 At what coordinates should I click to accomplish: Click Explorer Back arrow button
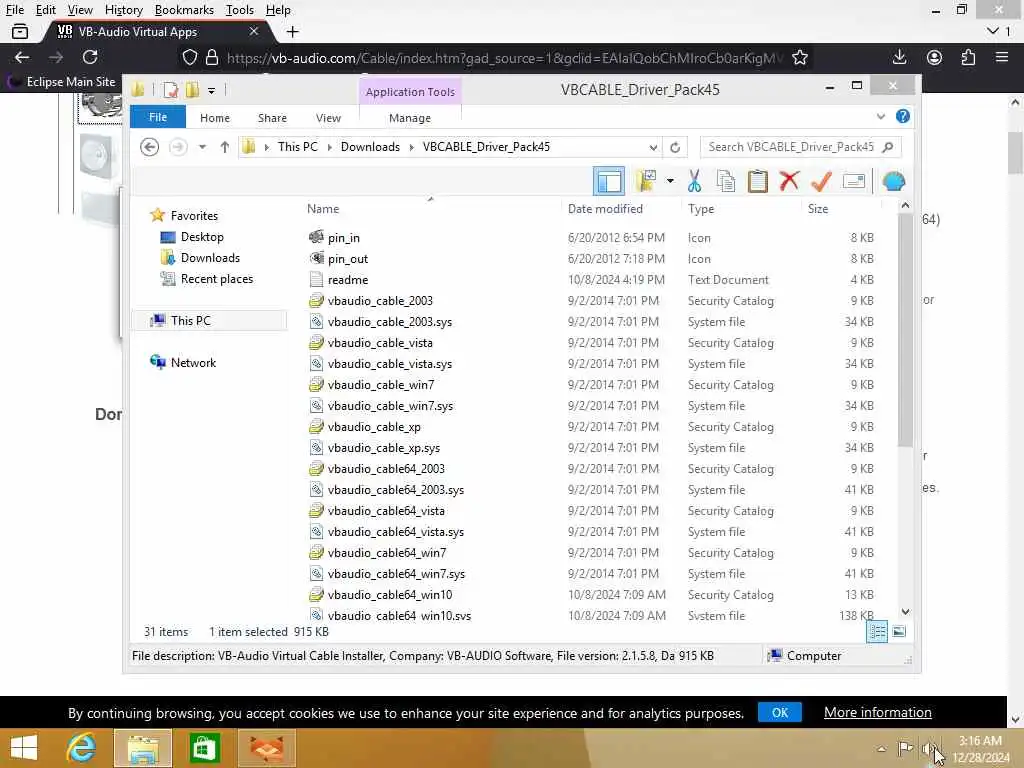pos(150,147)
